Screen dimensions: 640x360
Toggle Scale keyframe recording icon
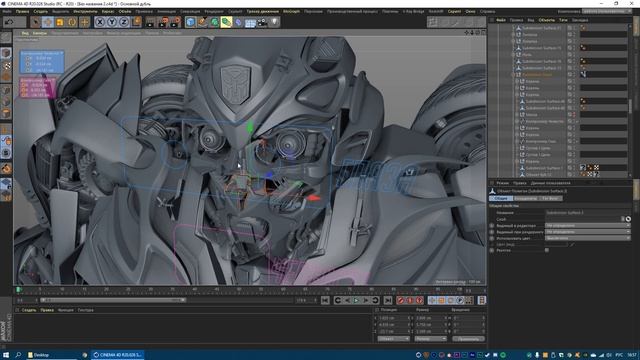(442, 300)
